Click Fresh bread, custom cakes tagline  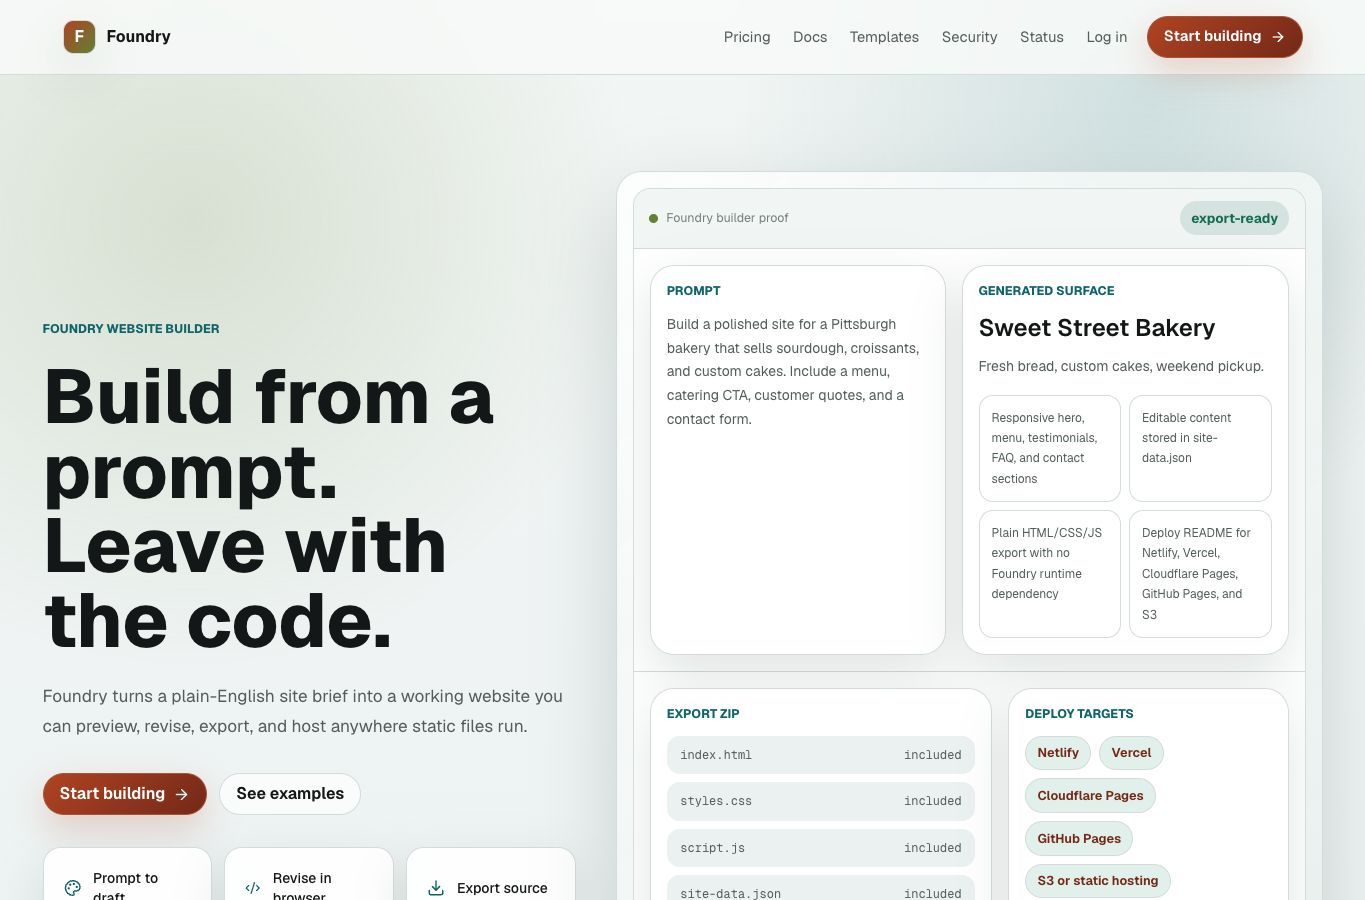[1120, 367]
